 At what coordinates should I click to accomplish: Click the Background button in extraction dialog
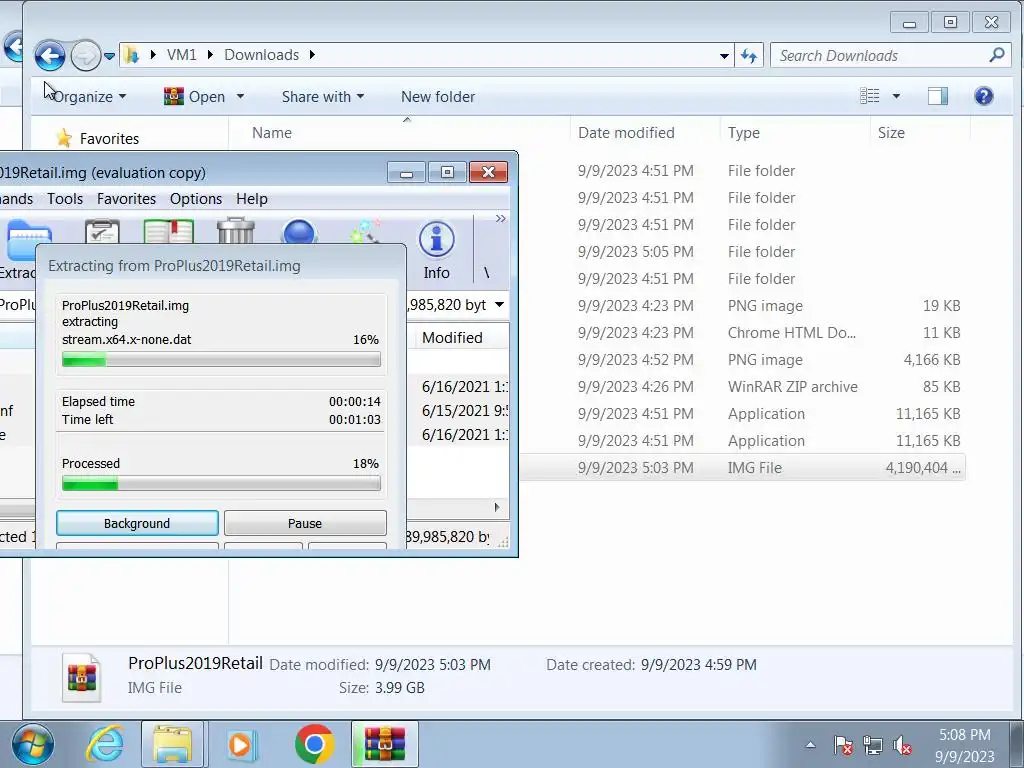[137, 523]
